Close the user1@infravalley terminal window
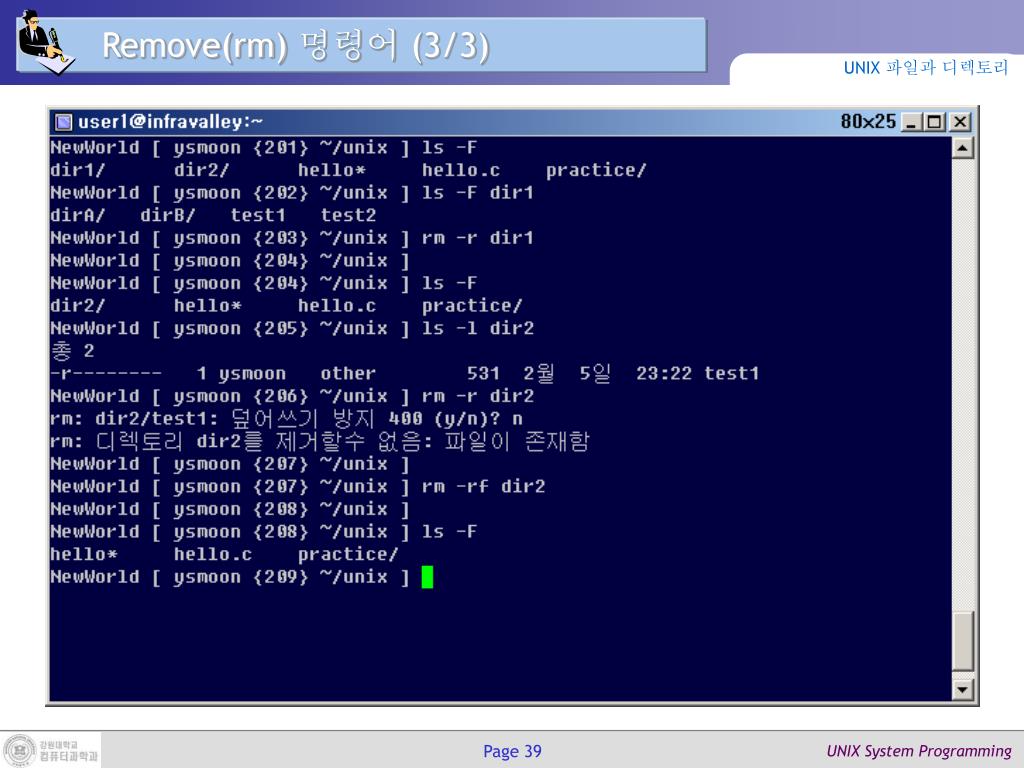Image resolution: width=1024 pixels, height=768 pixels. point(960,122)
